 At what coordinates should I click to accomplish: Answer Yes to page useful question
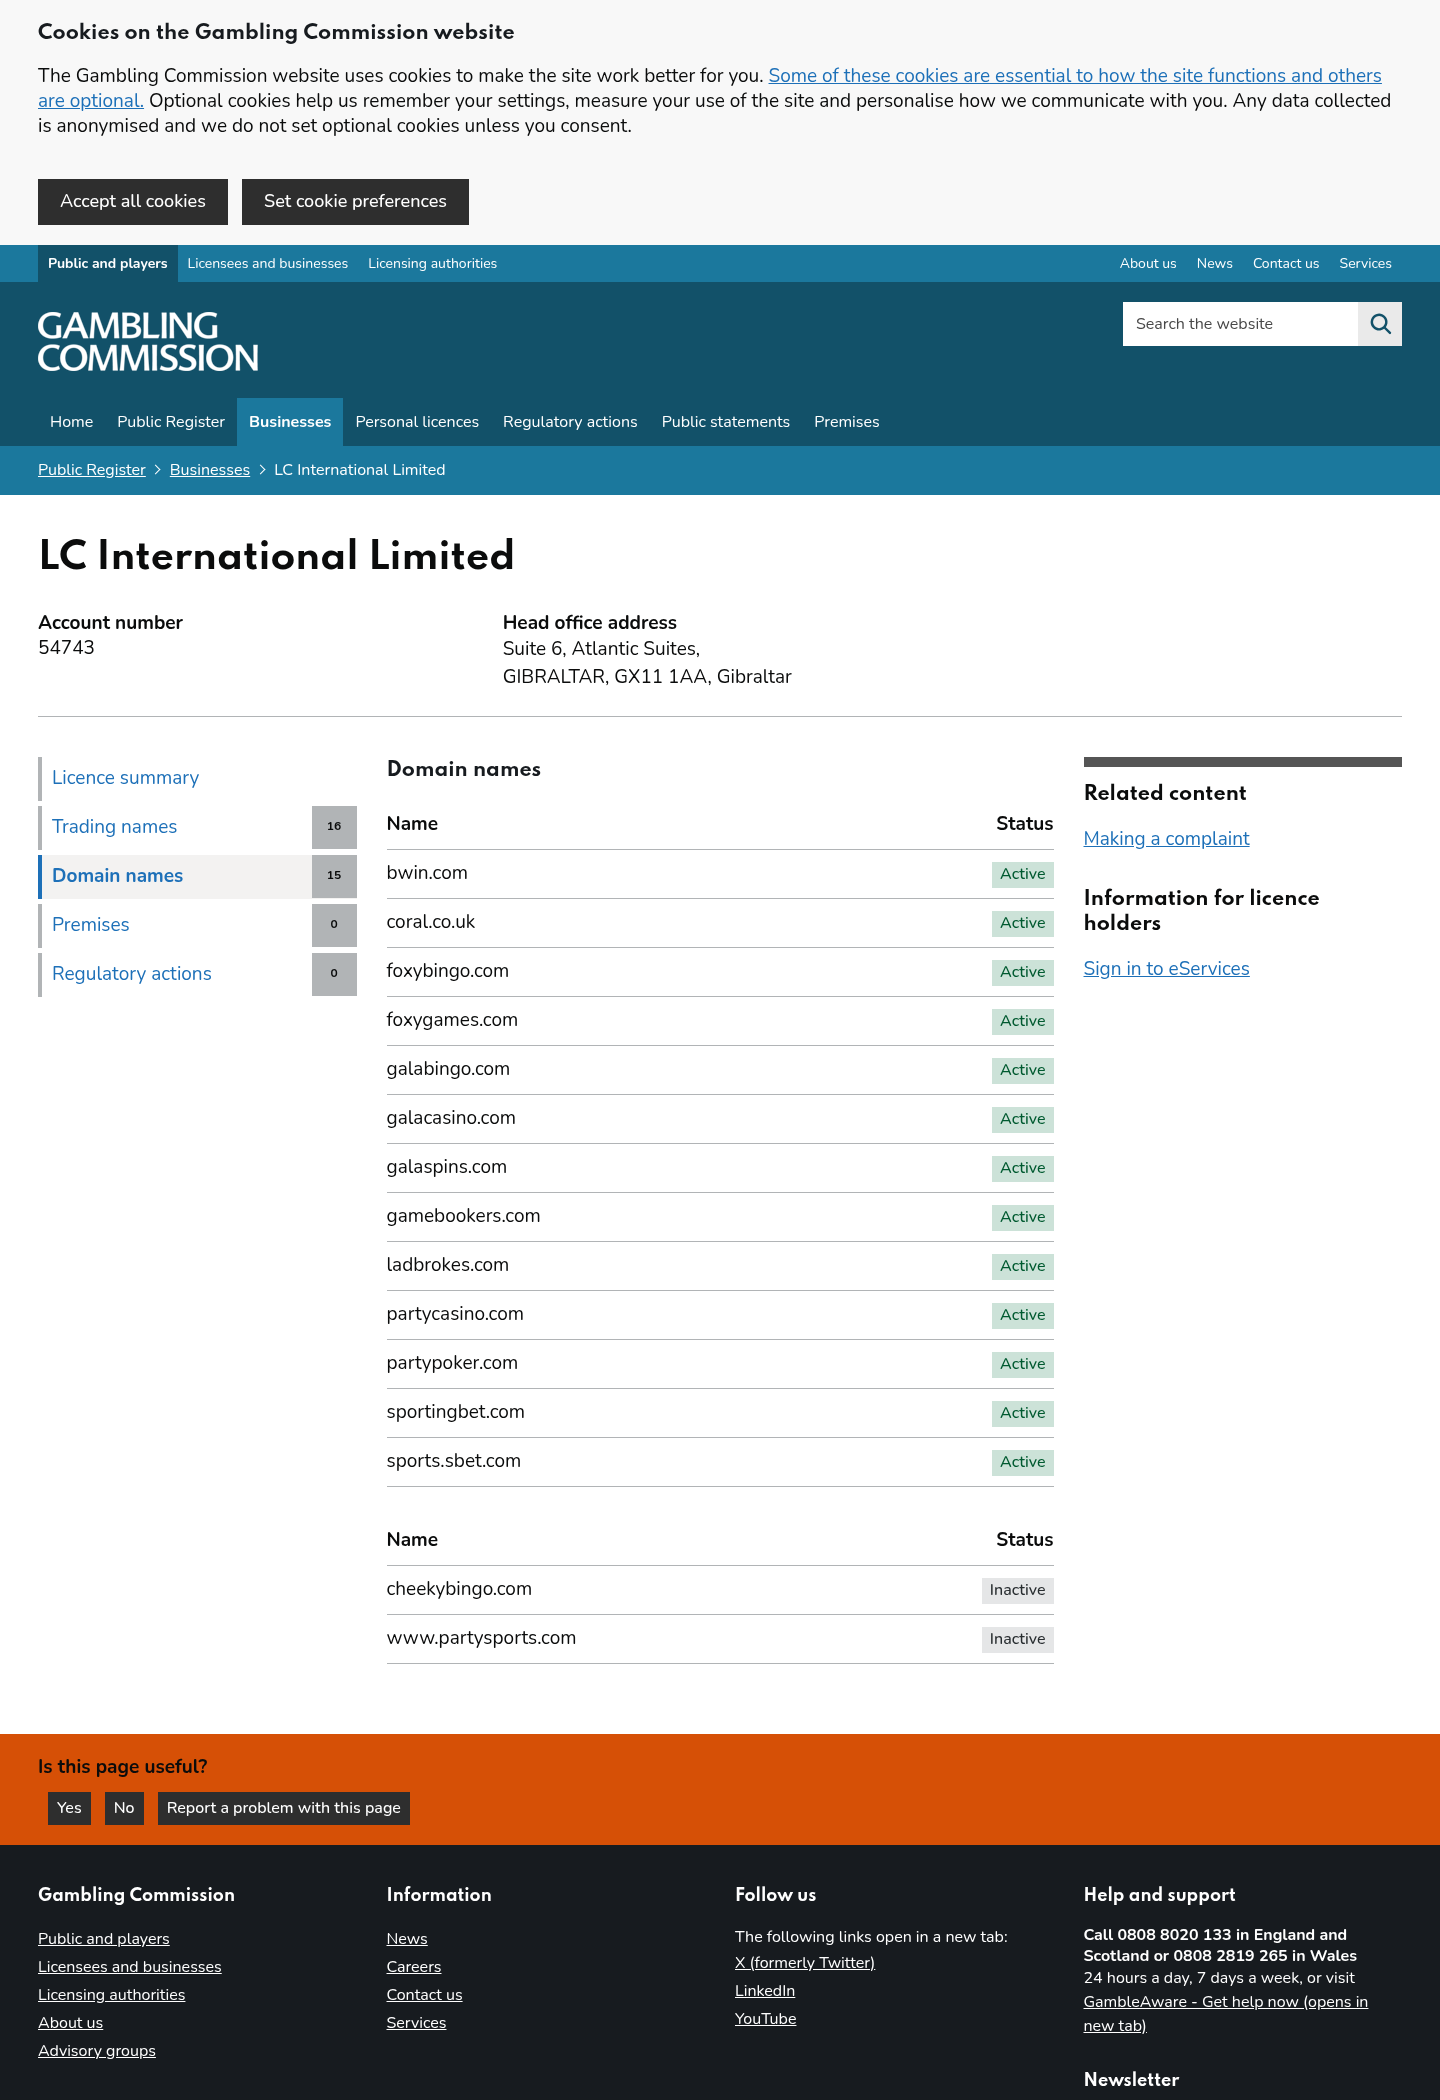[x=69, y=1808]
